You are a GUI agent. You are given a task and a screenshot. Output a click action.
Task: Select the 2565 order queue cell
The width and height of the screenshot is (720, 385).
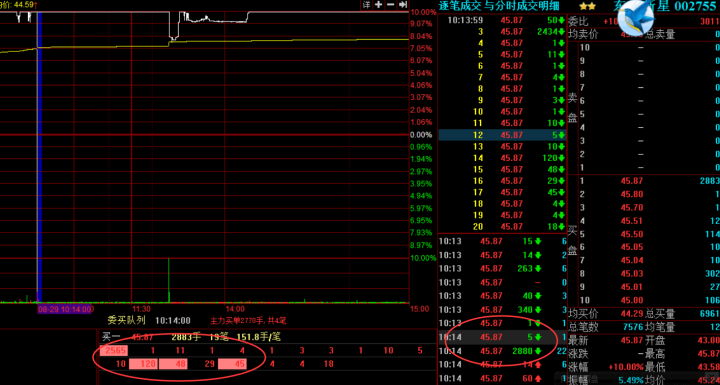[114, 351]
